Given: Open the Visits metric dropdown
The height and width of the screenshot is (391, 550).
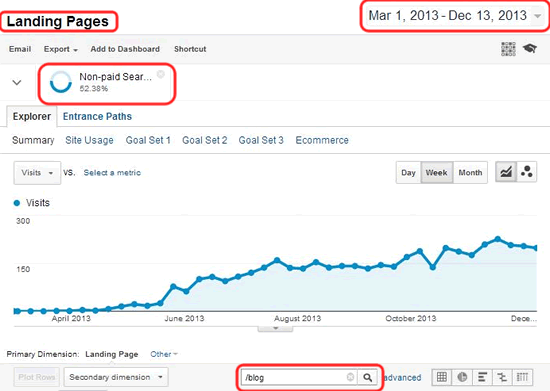Looking at the screenshot, I should coord(37,173).
